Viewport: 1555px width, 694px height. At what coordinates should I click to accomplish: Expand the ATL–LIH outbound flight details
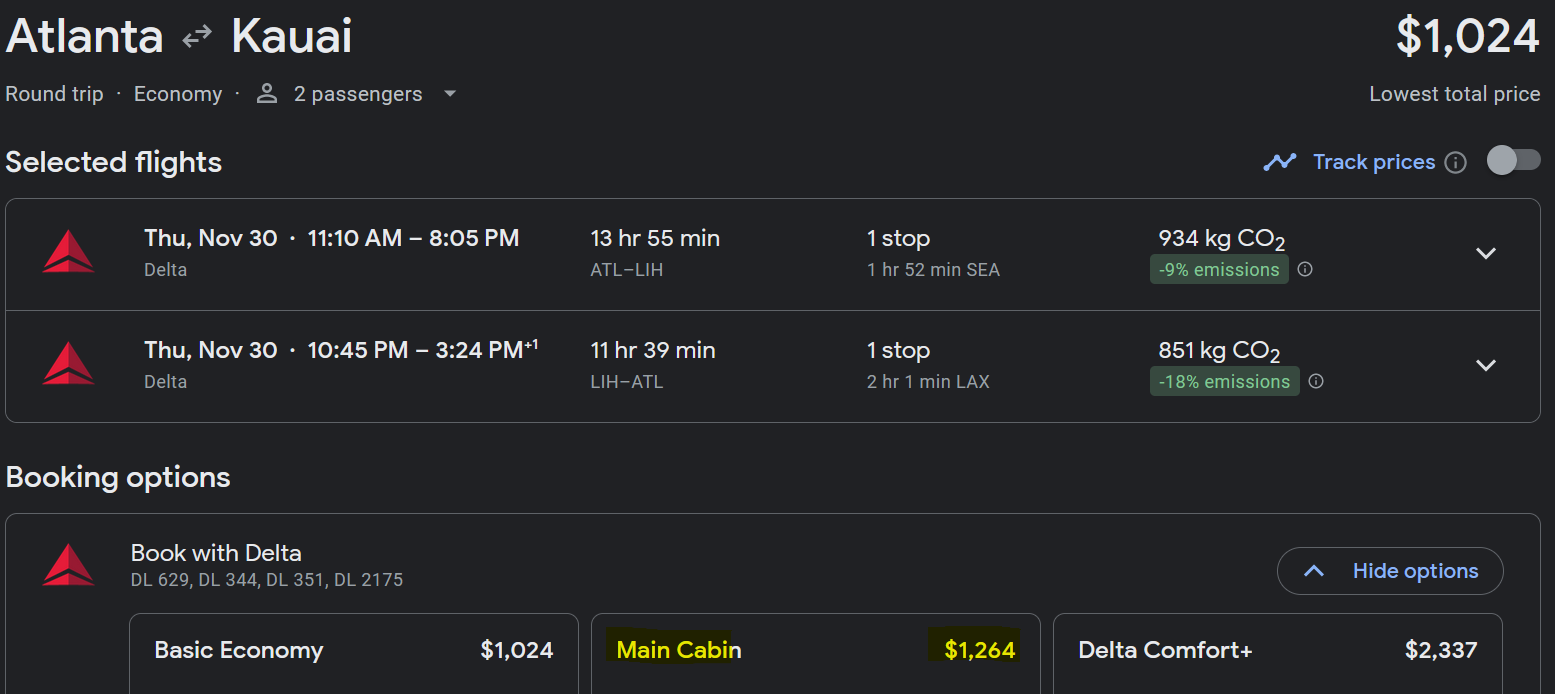[1486, 253]
